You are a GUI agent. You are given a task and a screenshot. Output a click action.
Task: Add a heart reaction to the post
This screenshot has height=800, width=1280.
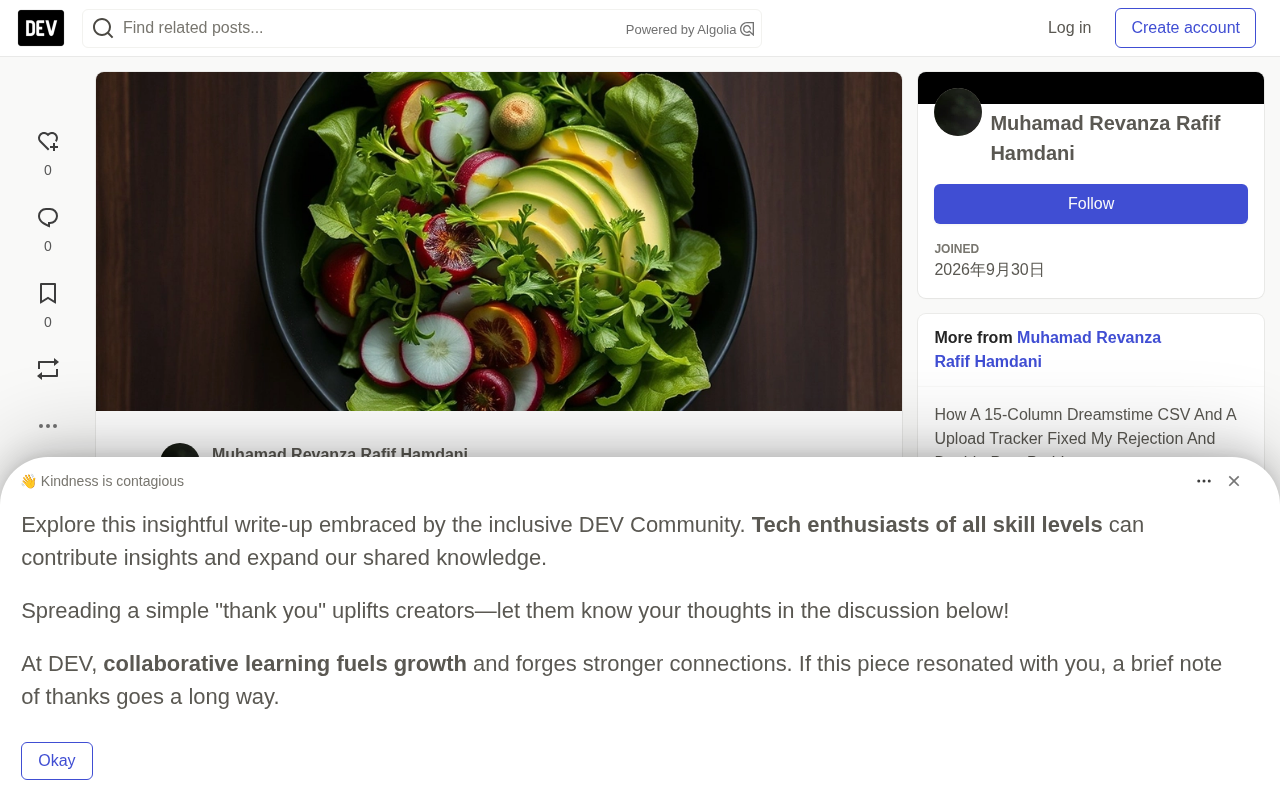(48, 142)
